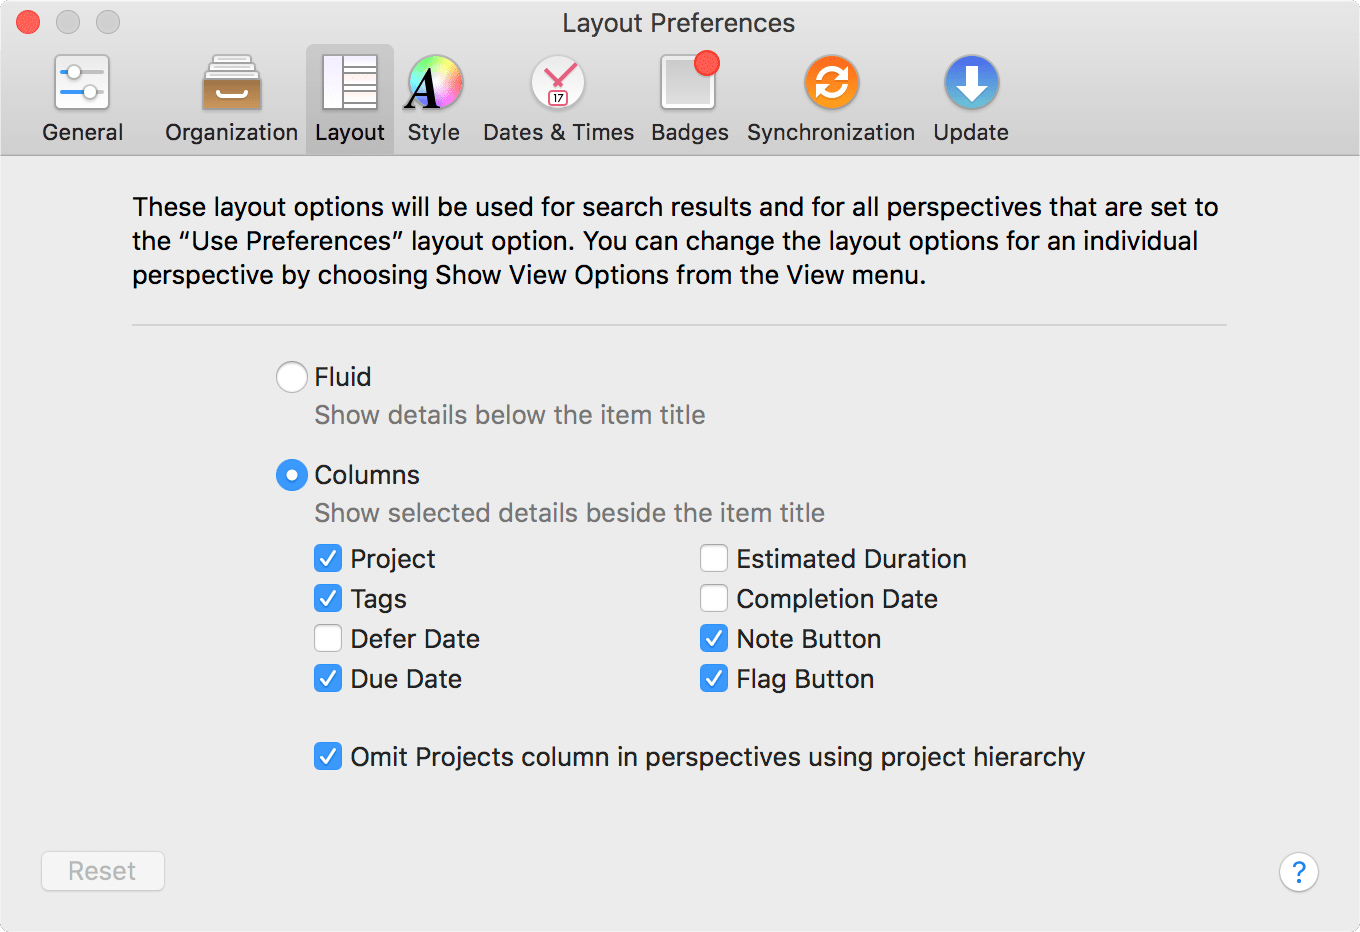Image resolution: width=1360 pixels, height=932 pixels.
Task: Enable the Estimated Duration column
Action: point(714,558)
